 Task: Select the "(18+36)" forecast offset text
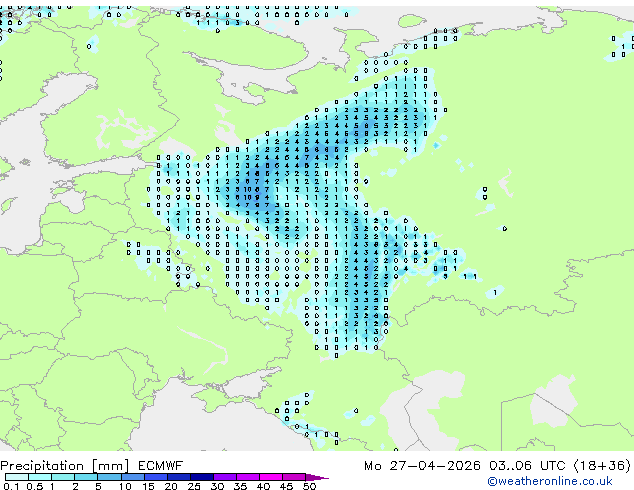tap(602, 466)
